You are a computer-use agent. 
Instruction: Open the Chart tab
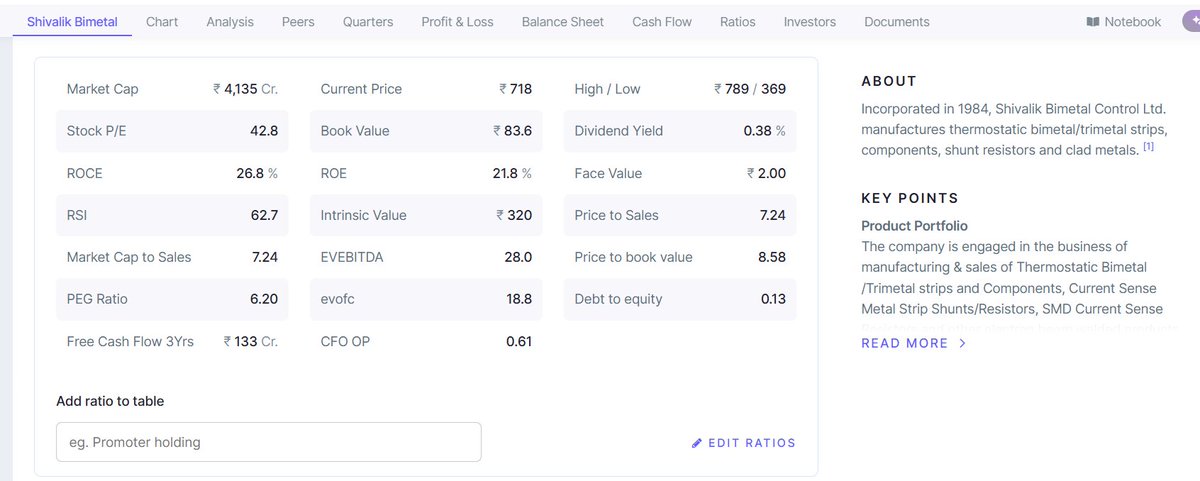pyautogui.click(x=162, y=22)
